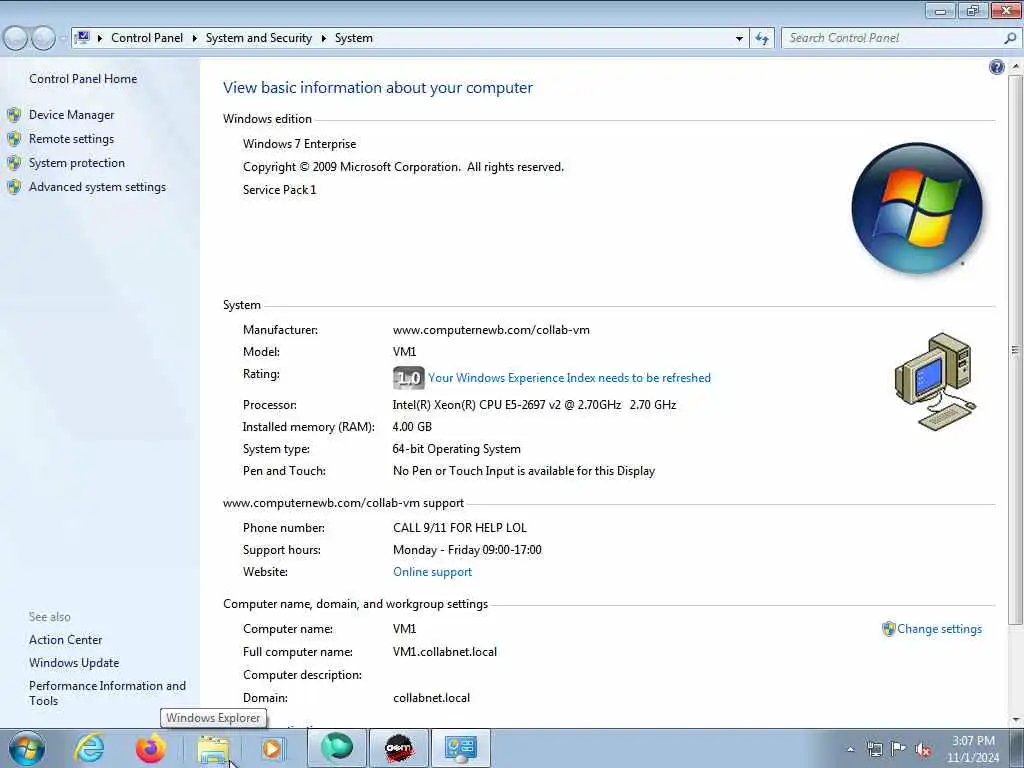Open the Online support website link

coord(432,572)
